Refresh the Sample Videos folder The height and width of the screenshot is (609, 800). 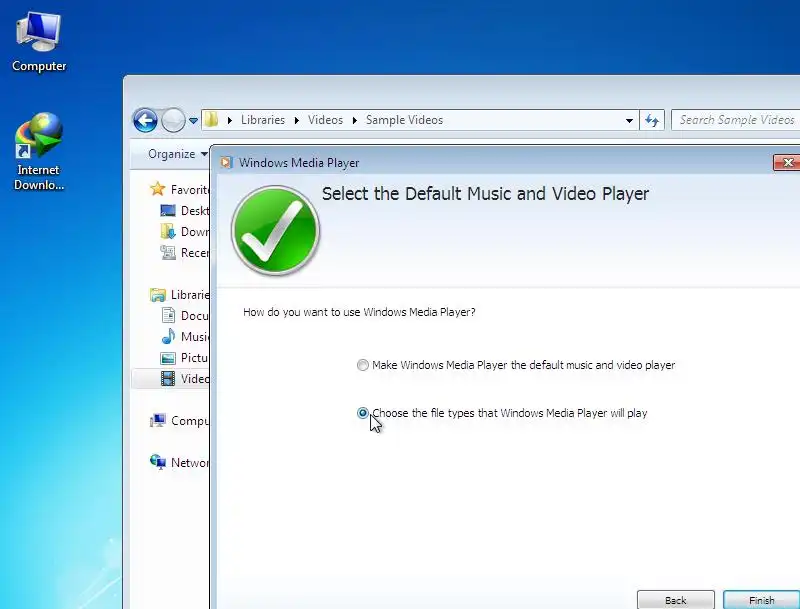point(652,120)
